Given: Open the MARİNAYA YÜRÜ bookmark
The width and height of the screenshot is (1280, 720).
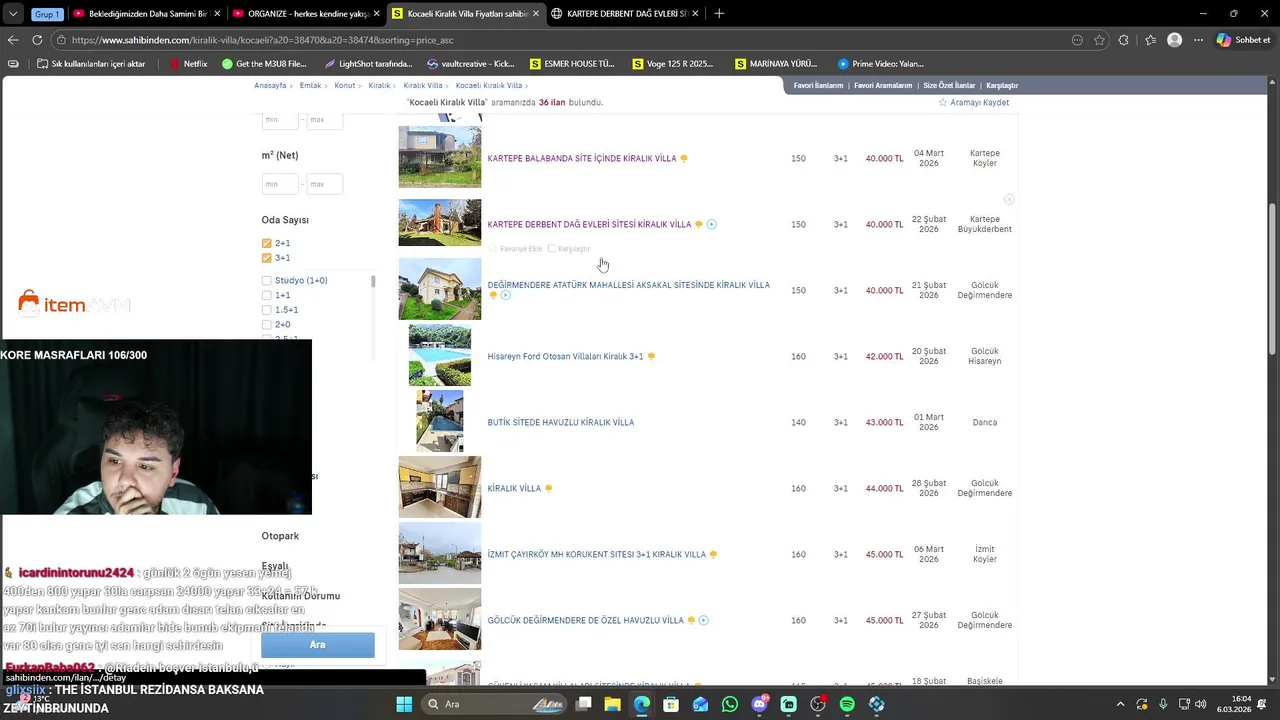Looking at the screenshot, I should click(x=776, y=64).
